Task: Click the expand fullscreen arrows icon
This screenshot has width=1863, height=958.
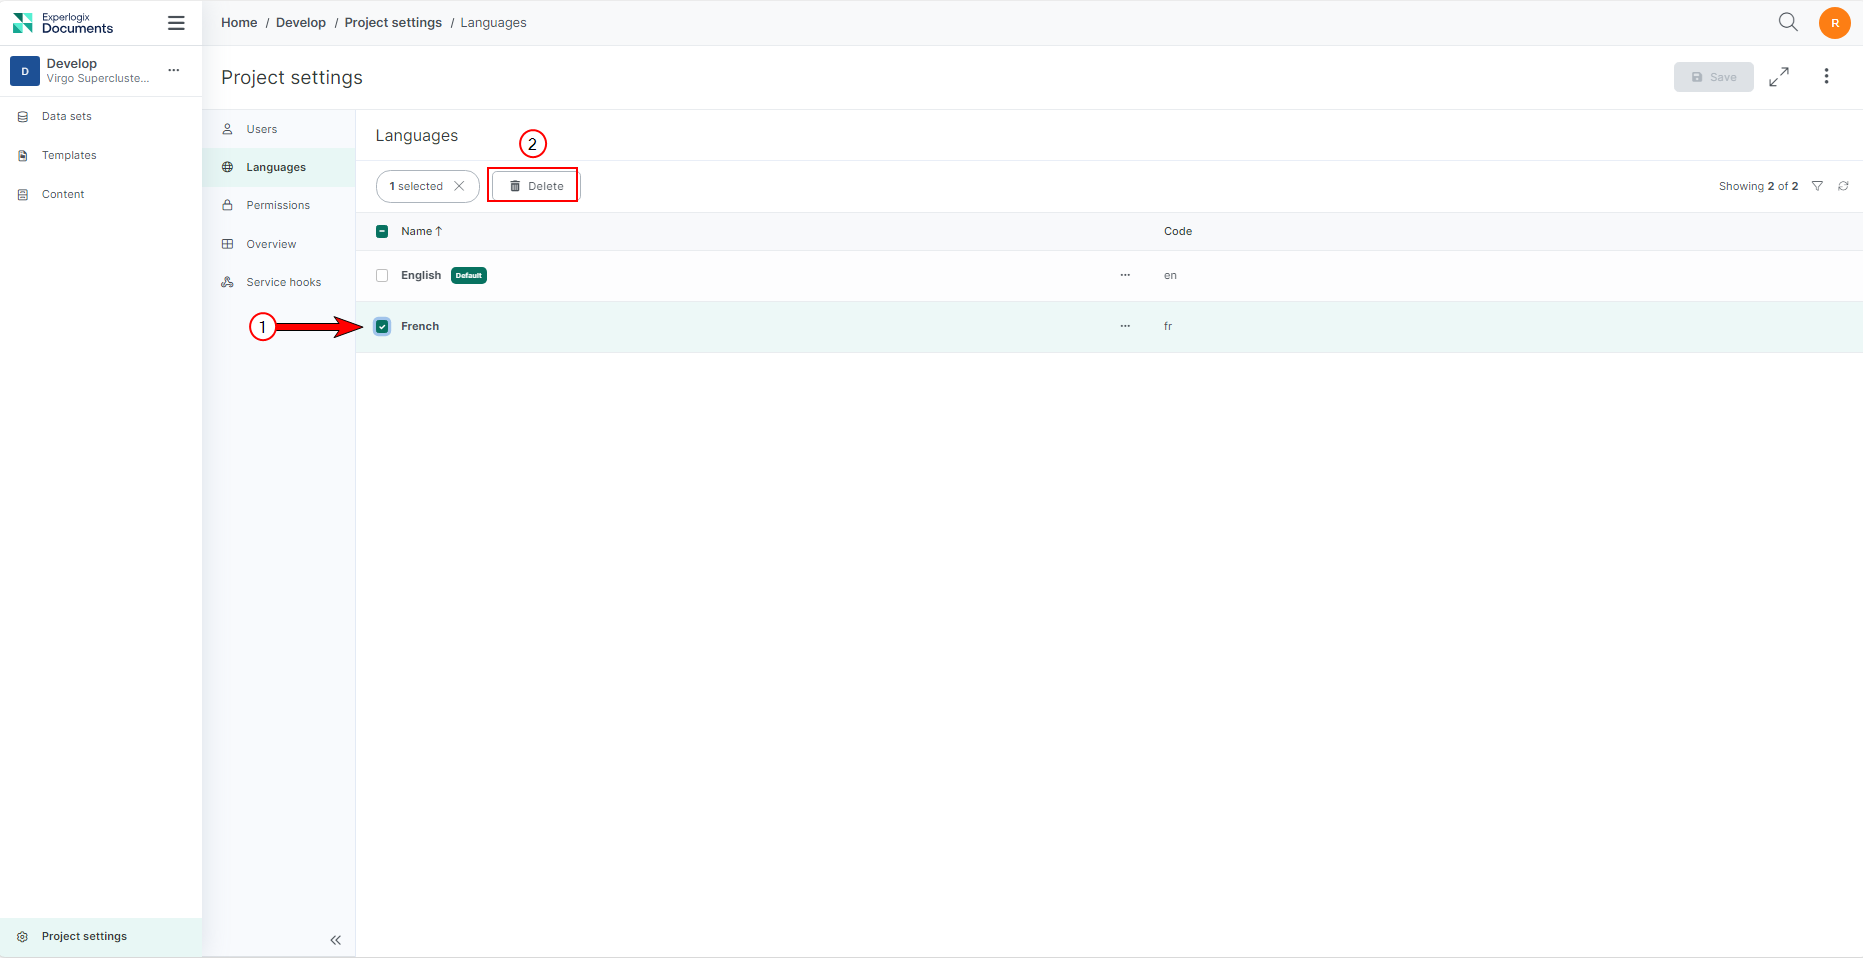Action: coord(1779,77)
